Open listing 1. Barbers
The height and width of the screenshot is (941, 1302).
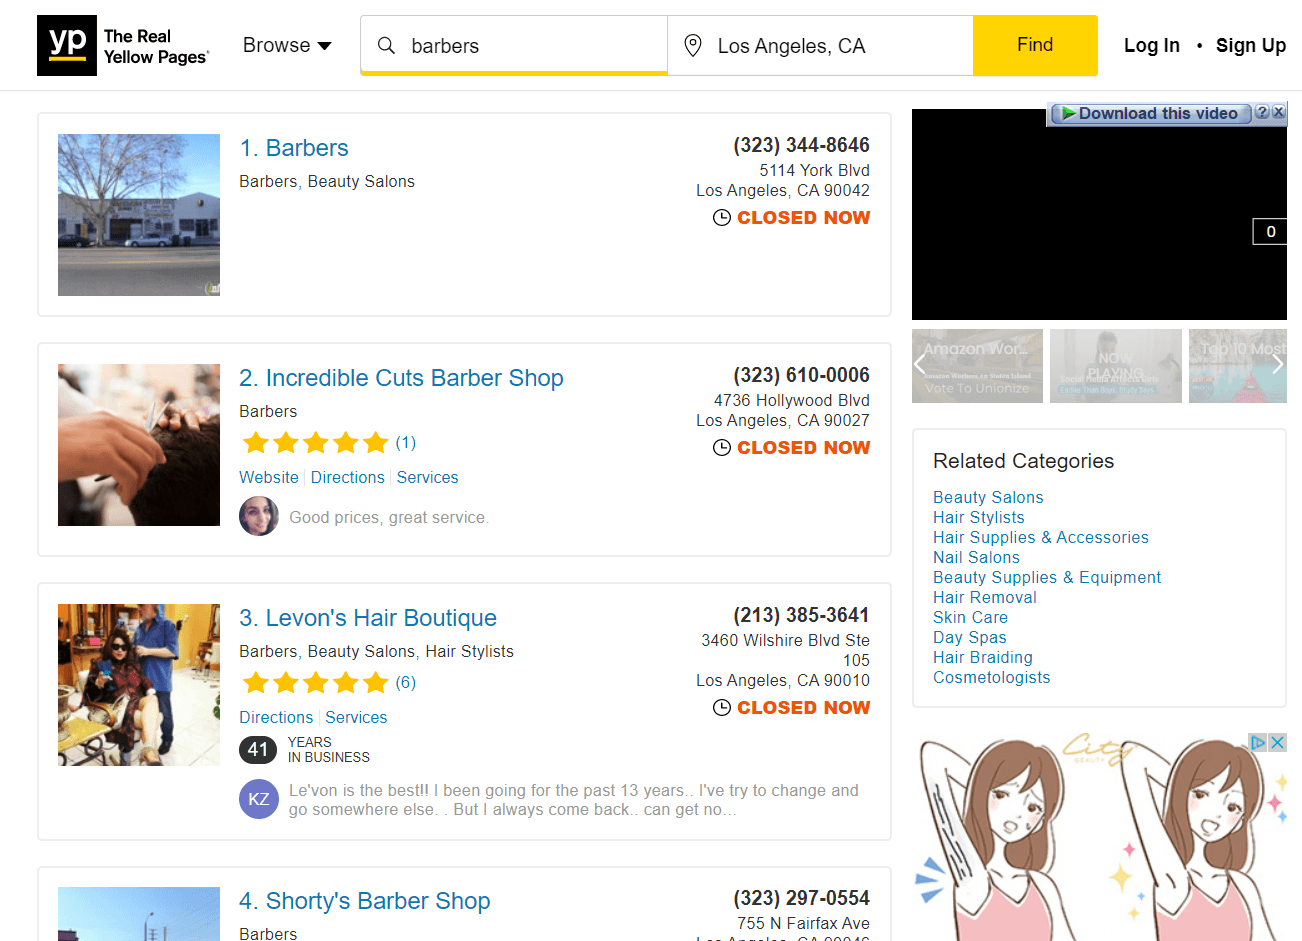pos(294,148)
